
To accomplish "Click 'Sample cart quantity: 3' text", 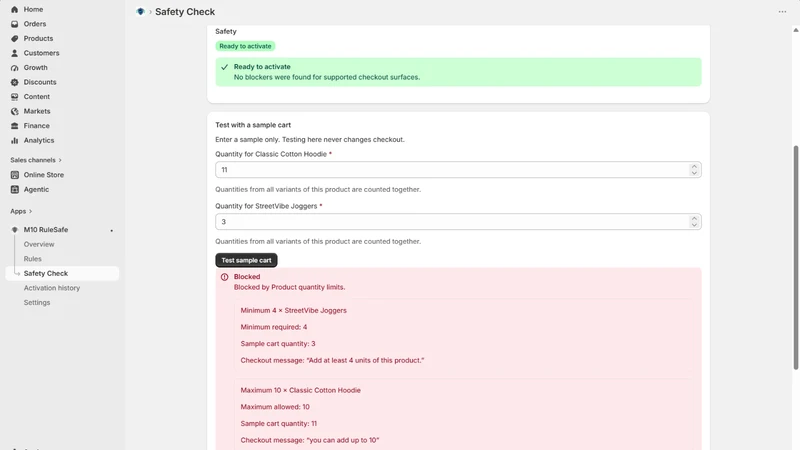I will pyautogui.click(x=278, y=344).
